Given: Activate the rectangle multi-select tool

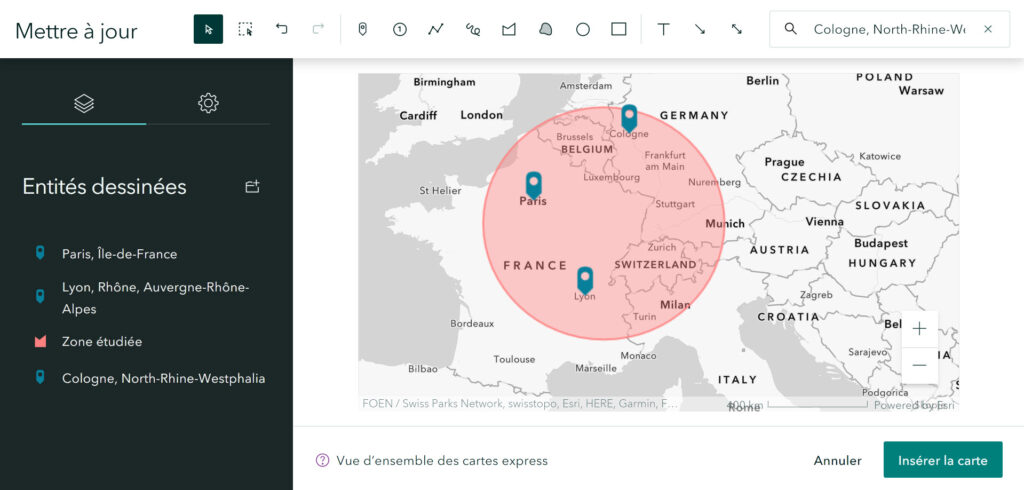Looking at the screenshot, I should point(245,29).
